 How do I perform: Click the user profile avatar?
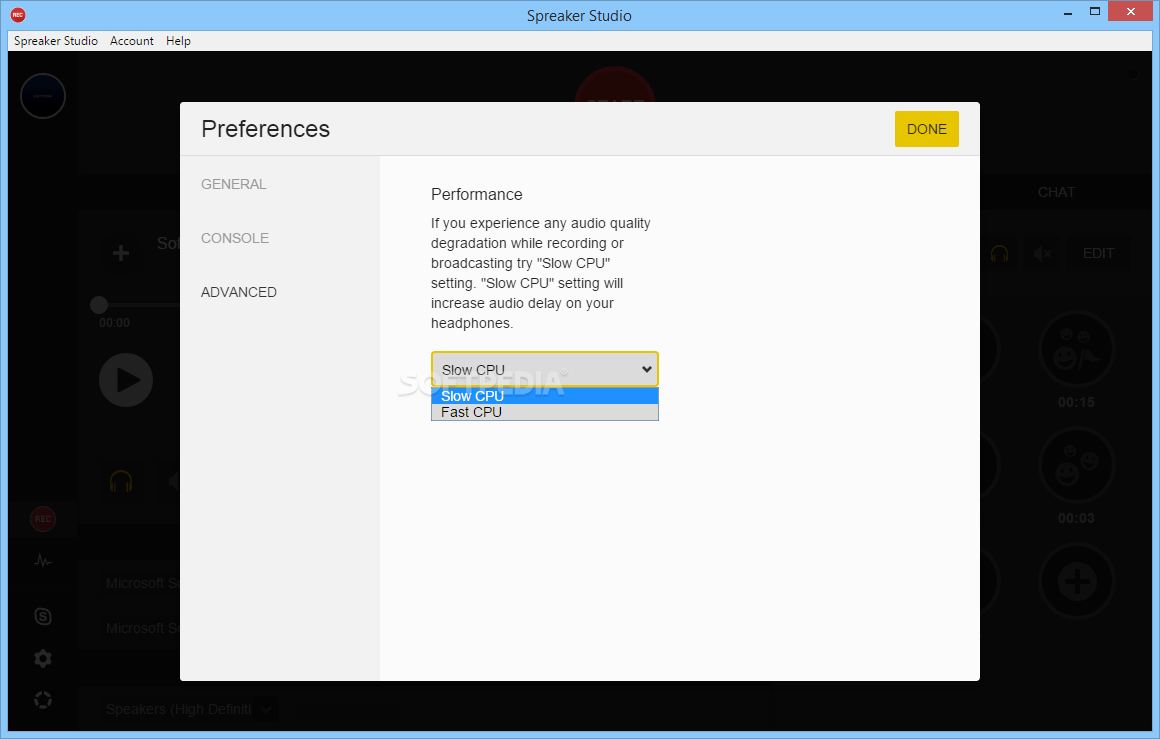click(43, 96)
